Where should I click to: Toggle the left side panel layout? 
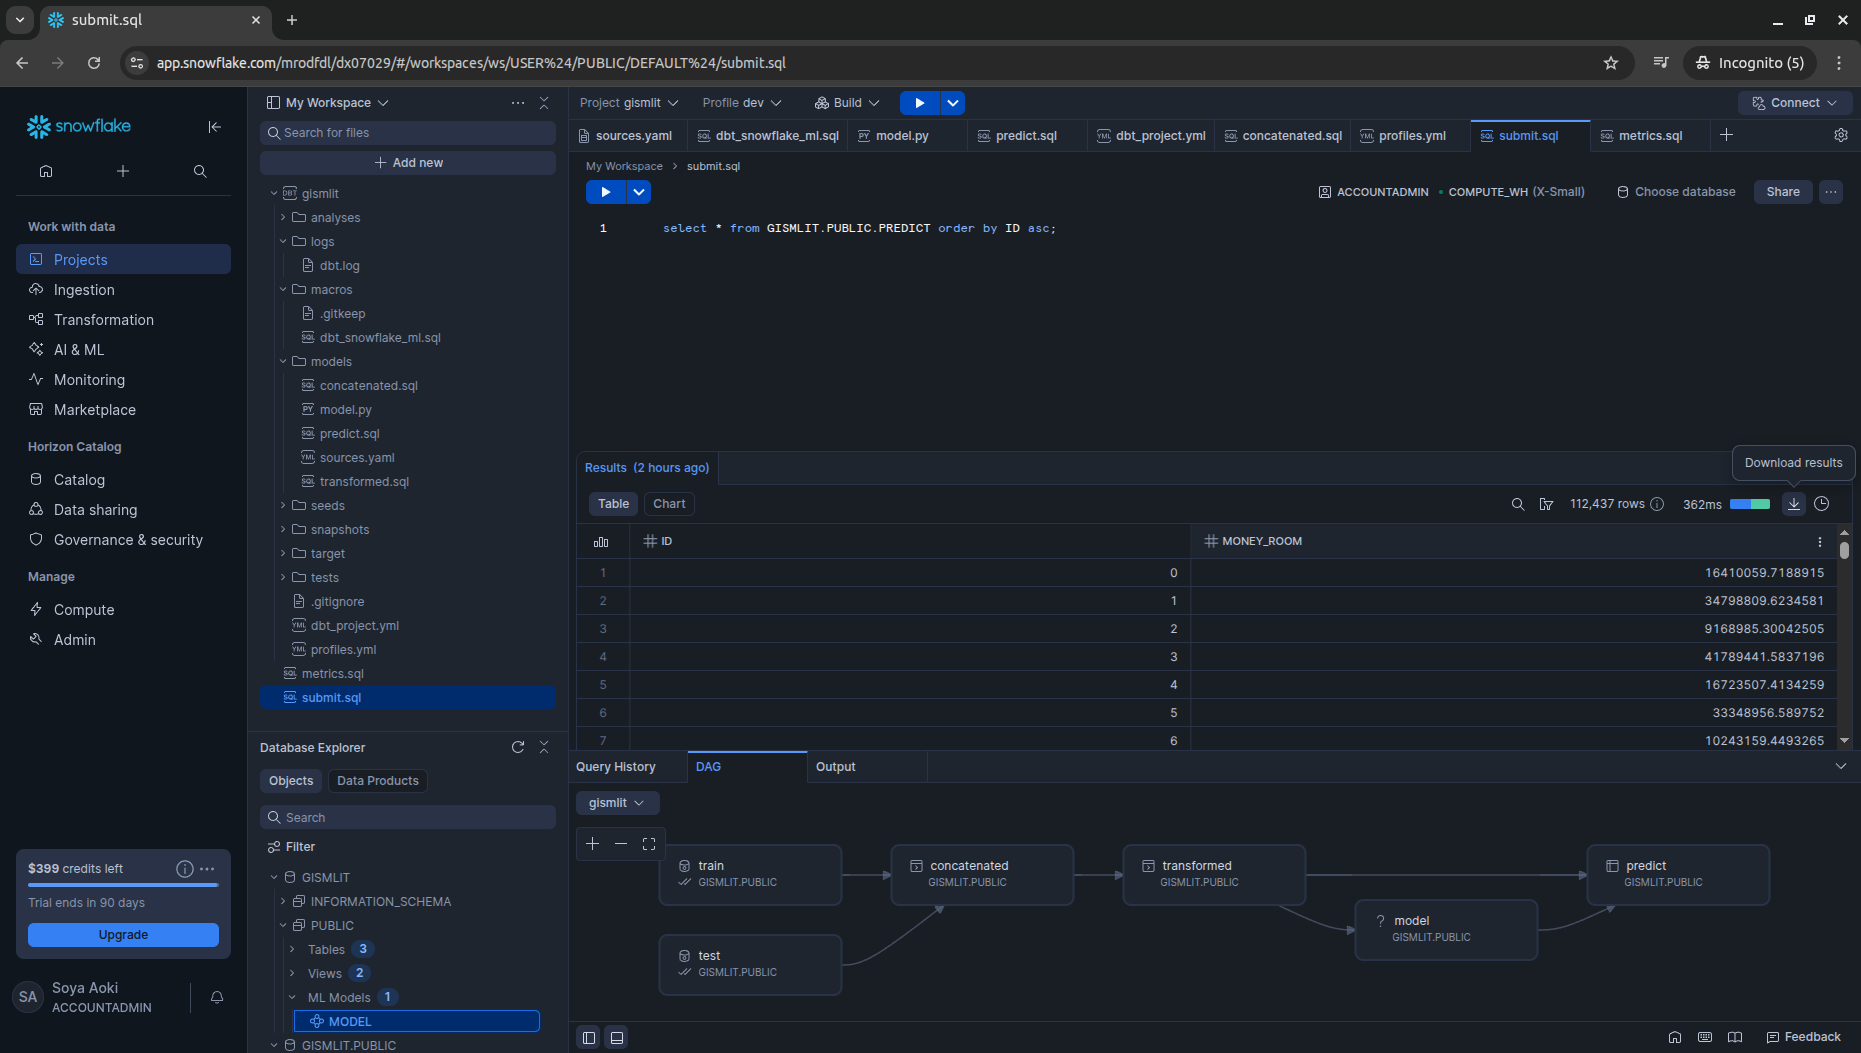(x=589, y=1038)
